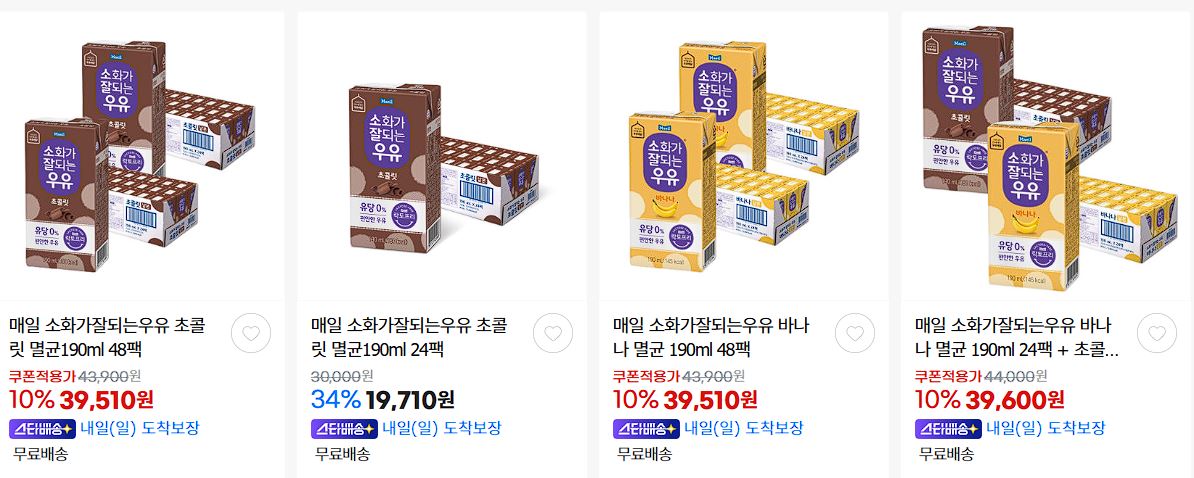This screenshot has height=478, width=1194.
Task: Add banana plus chocolate combo to wishlist
Action: (x=1157, y=333)
